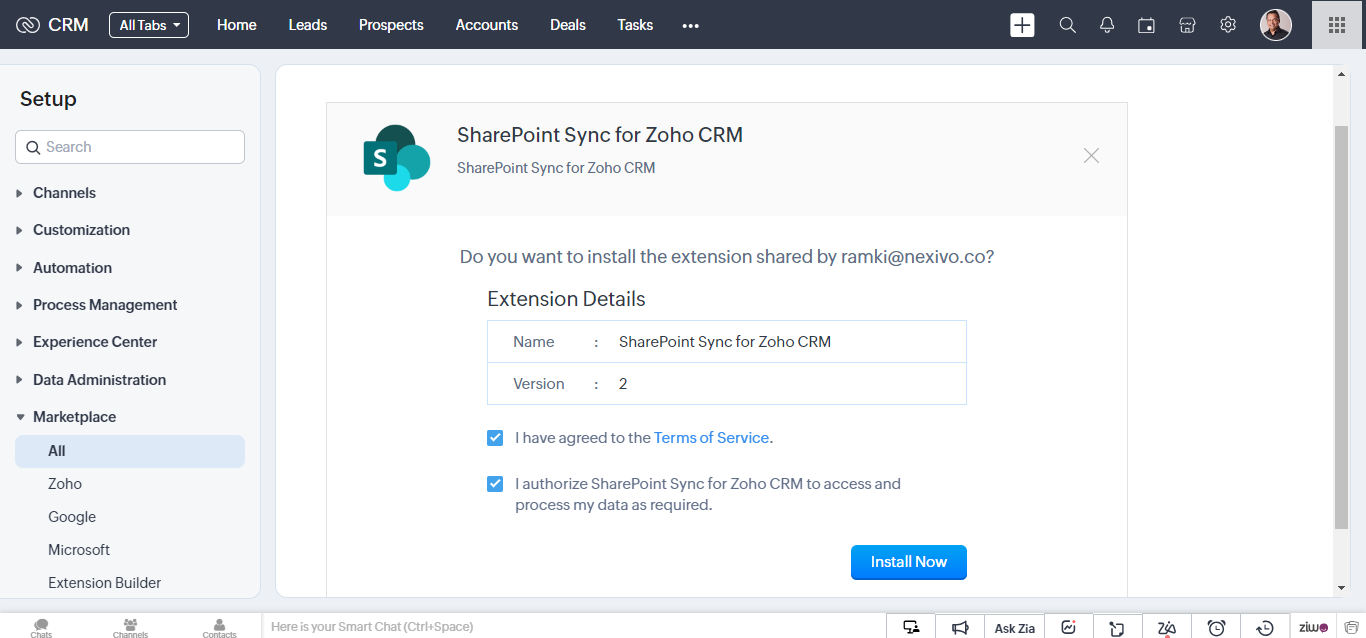Click the Install Now button

pos(909,562)
